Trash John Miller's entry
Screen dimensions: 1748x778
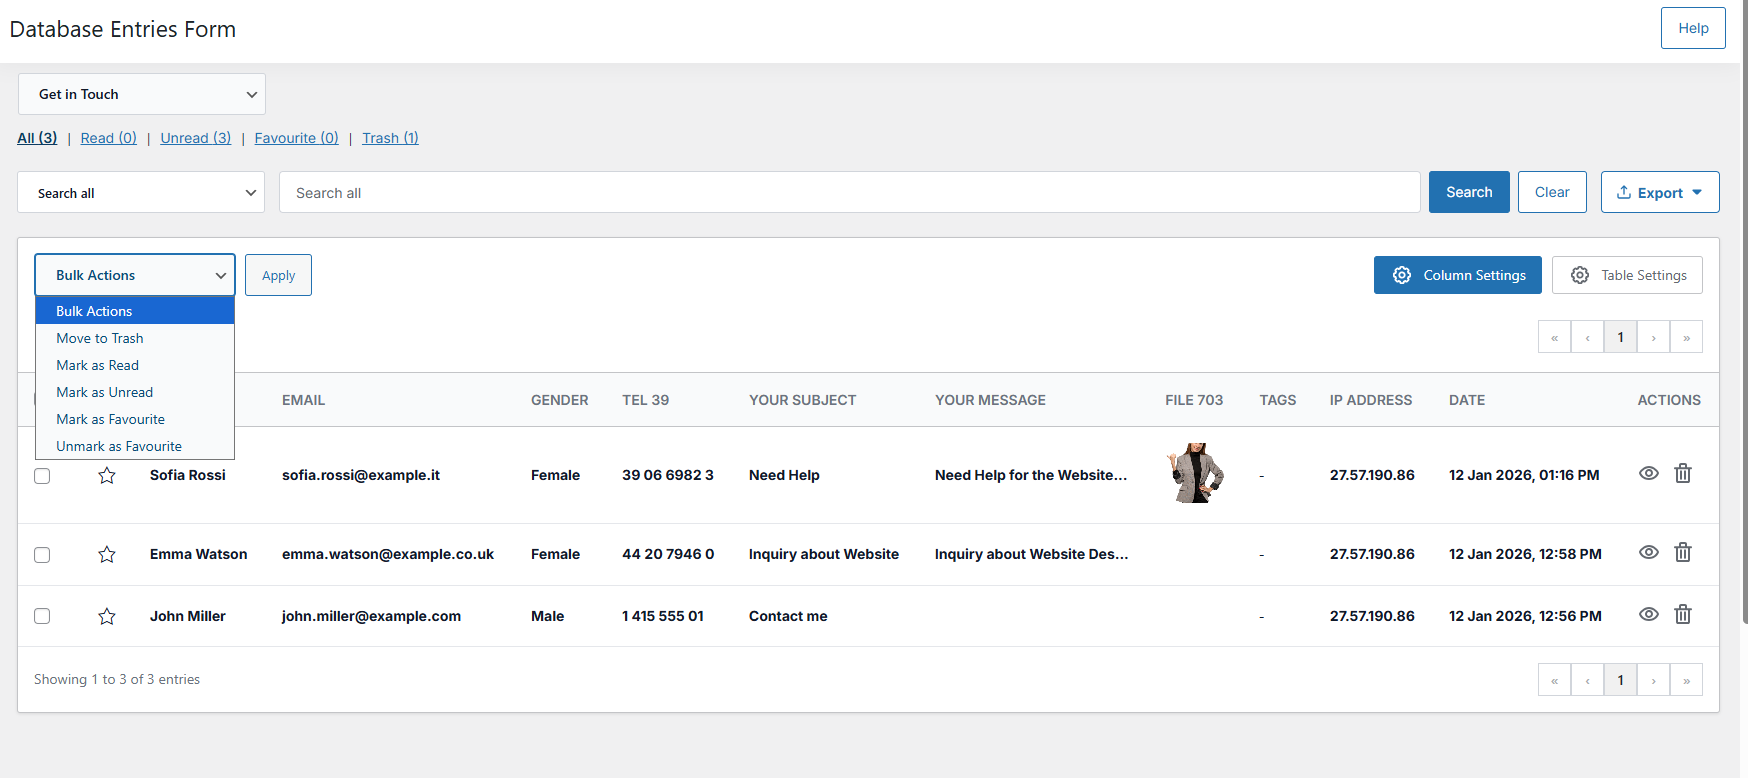coord(1683,614)
